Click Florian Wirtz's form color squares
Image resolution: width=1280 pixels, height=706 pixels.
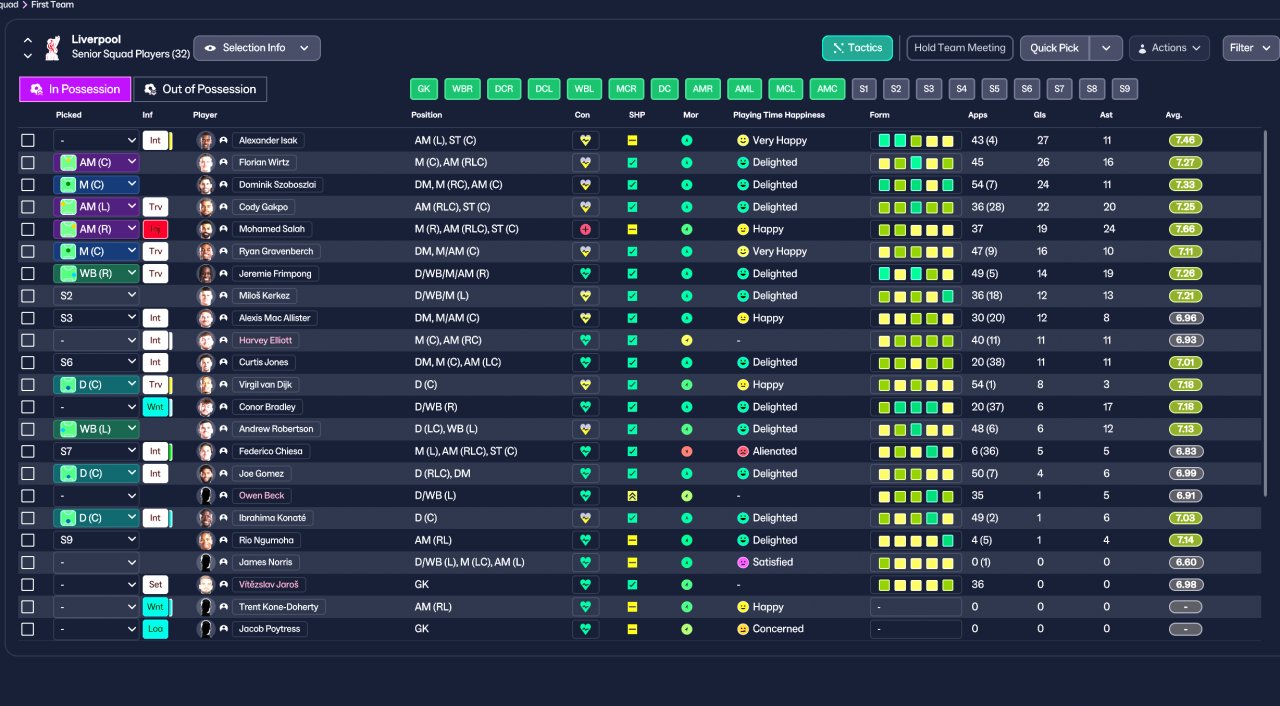tap(916, 163)
